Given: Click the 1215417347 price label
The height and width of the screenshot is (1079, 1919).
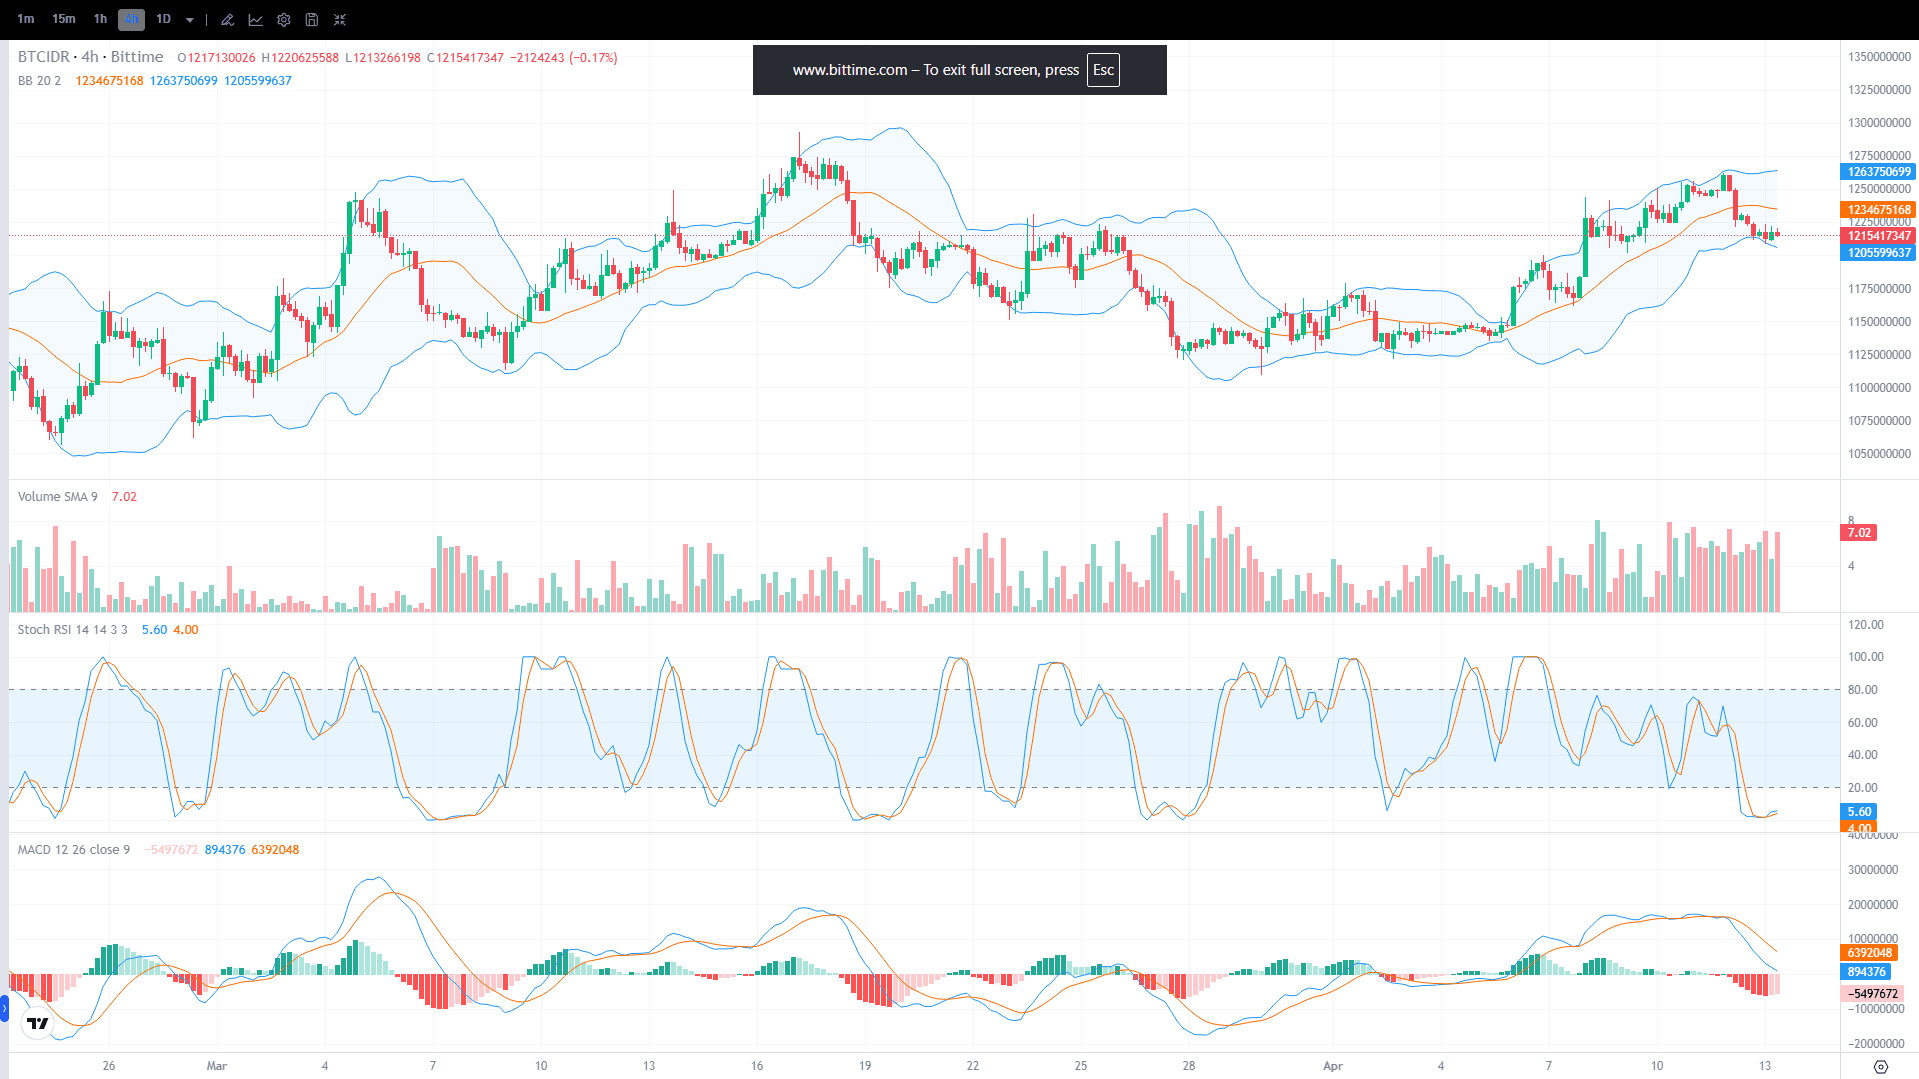Looking at the screenshot, I should [1877, 235].
